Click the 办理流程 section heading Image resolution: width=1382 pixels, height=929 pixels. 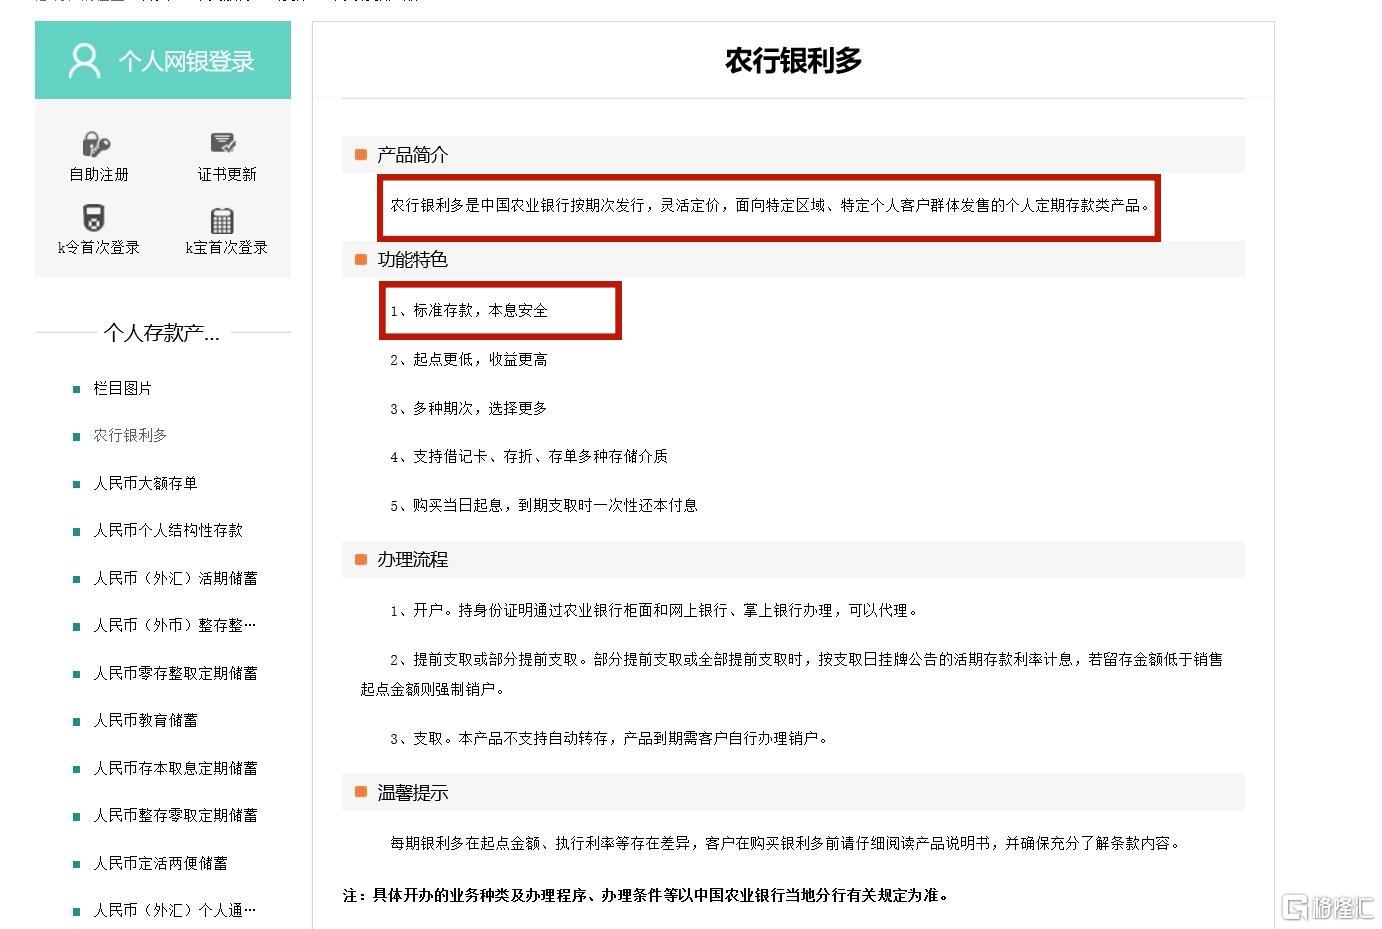point(412,560)
